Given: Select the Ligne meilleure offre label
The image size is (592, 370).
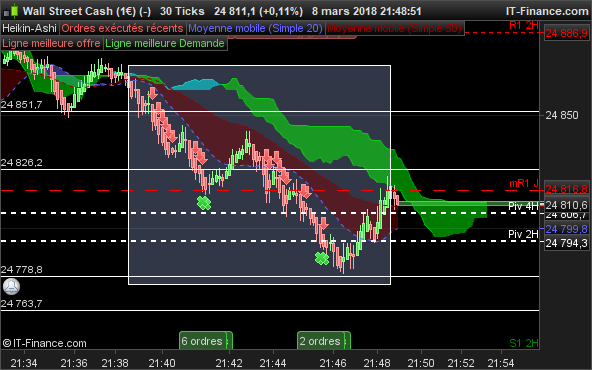Looking at the screenshot, I should coord(51,43).
